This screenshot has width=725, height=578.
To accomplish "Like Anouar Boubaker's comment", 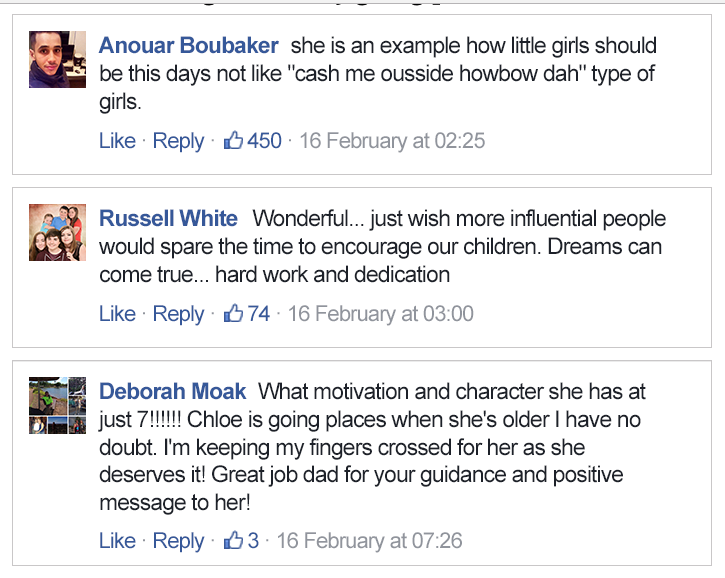I will tap(117, 141).
